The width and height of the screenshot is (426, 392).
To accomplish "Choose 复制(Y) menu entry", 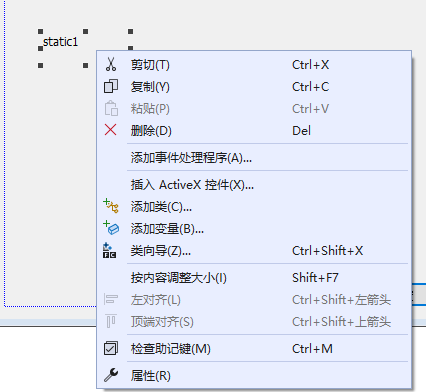I will coord(254,87).
